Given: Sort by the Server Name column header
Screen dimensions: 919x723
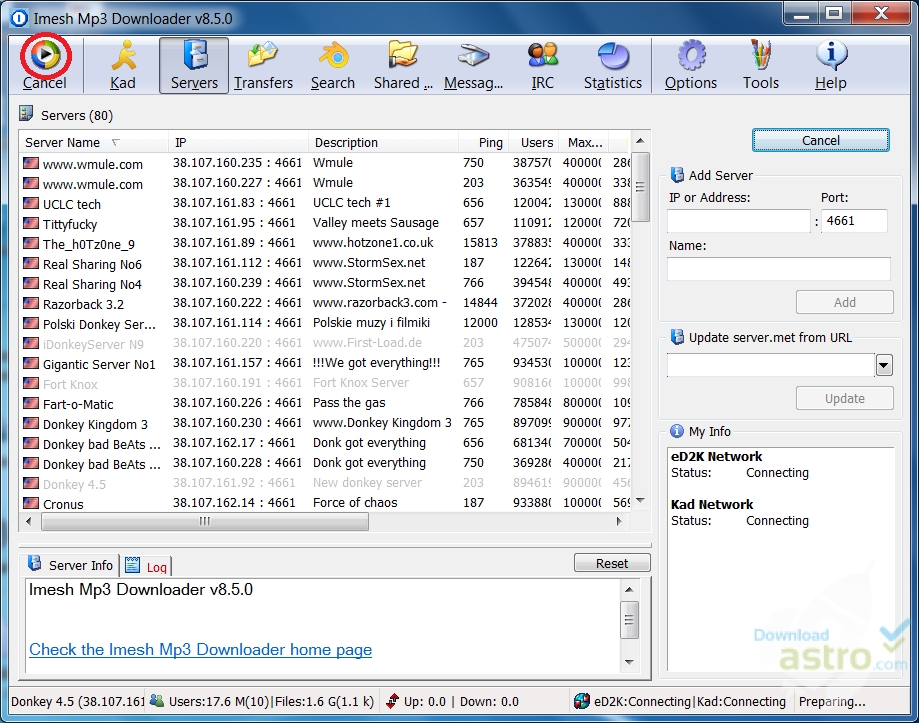Looking at the screenshot, I should (93, 142).
